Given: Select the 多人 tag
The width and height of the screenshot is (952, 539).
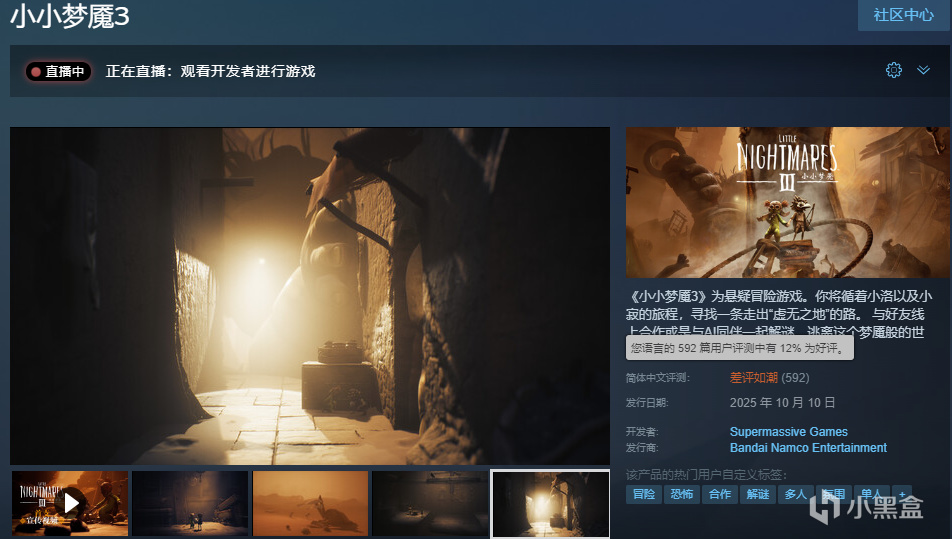Looking at the screenshot, I should tap(795, 494).
